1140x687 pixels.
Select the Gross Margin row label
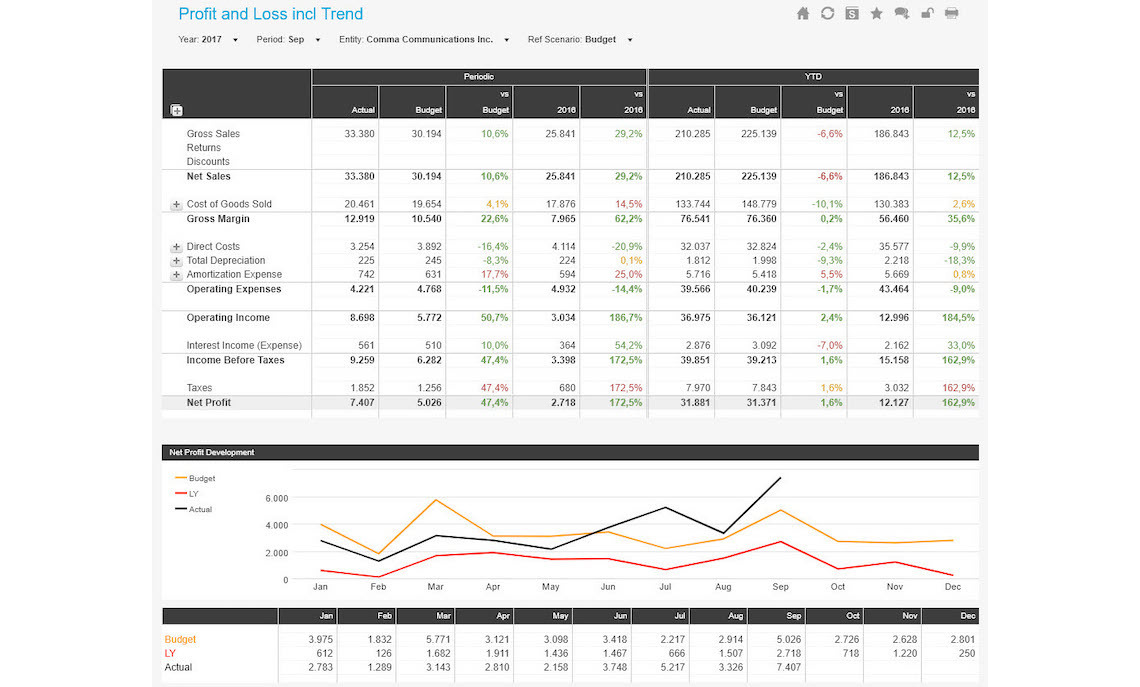218,218
